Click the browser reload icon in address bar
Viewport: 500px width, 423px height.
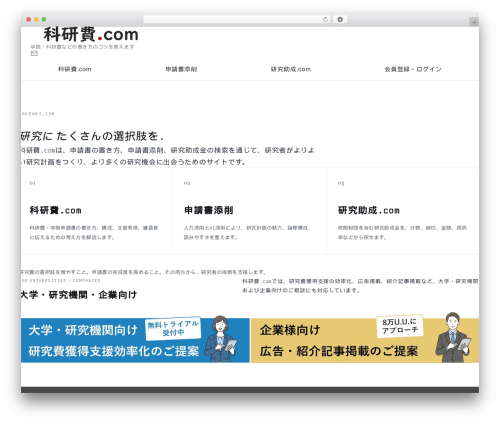(325, 20)
